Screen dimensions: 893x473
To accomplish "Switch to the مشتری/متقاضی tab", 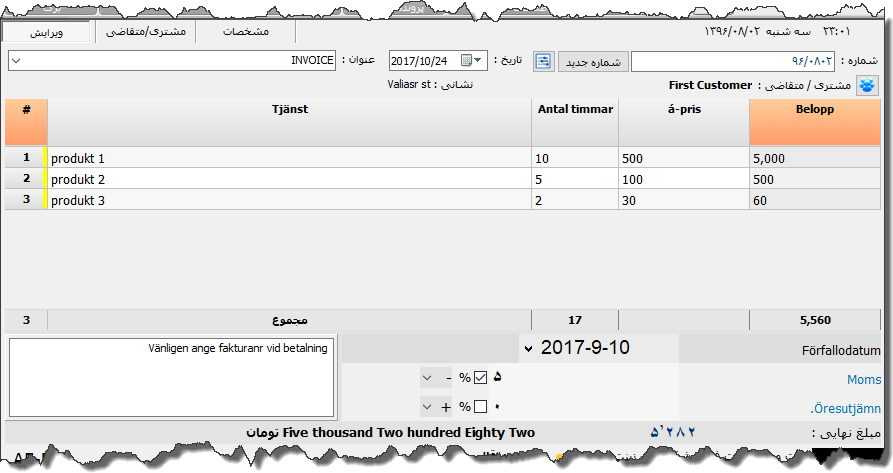I will click(x=146, y=32).
